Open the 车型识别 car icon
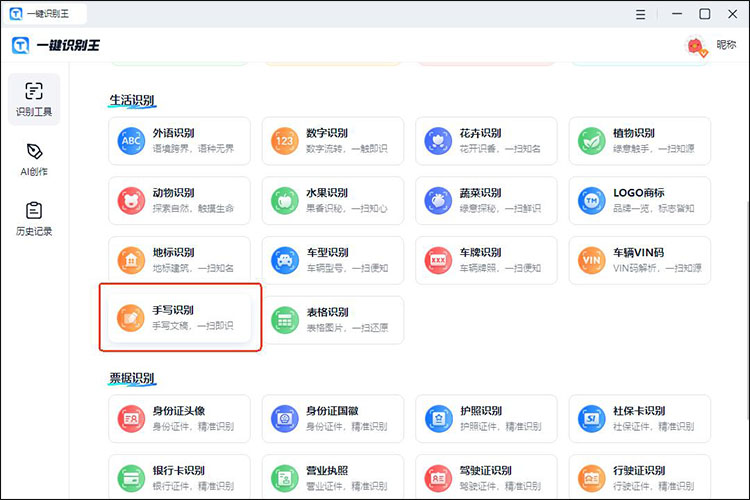Viewport: 750px width, 500px height. click(x=285, y=260)
